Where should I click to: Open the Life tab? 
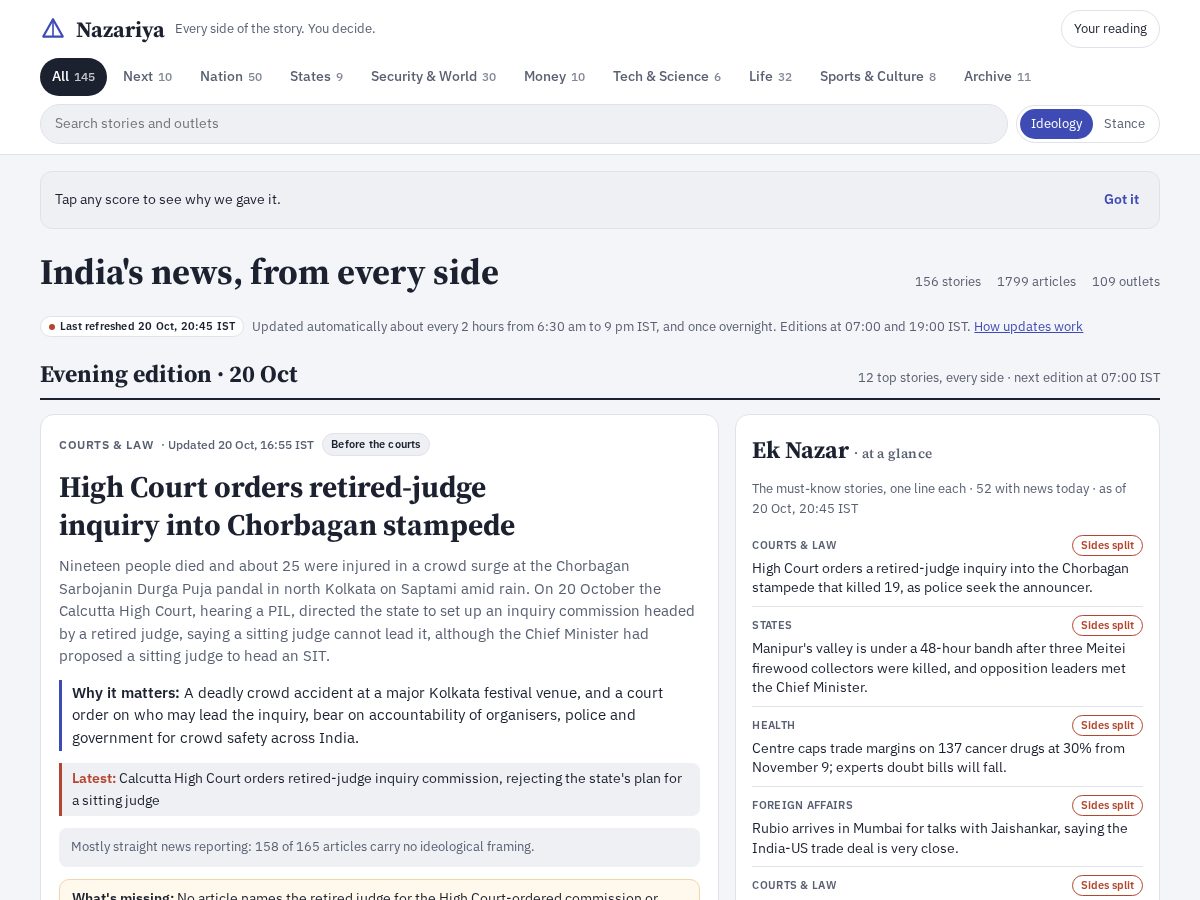pyautogui.click(x=770, y=77)
